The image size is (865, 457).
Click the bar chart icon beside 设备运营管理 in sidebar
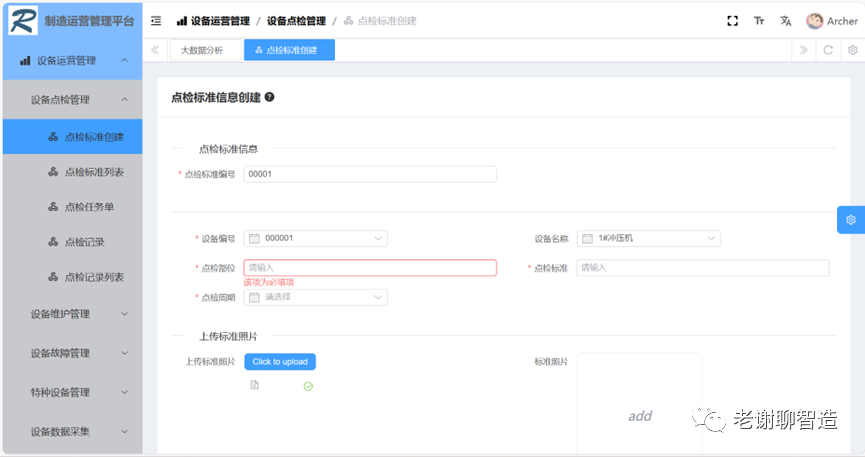pos(25,61)
